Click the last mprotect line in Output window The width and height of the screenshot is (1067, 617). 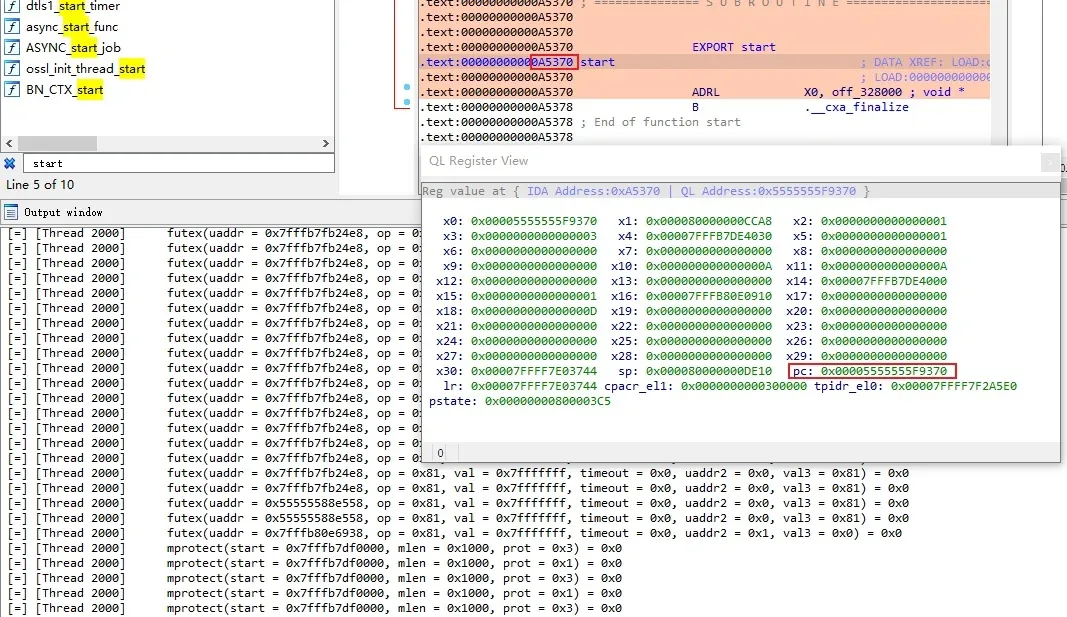click(314, 607)
